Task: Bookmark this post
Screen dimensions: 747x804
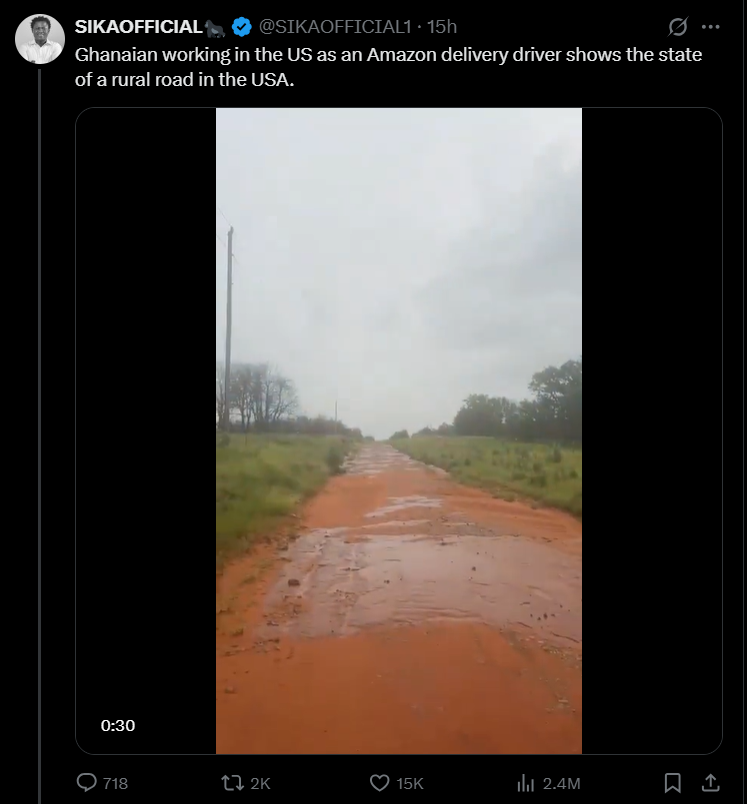Action: click(672, 782)
